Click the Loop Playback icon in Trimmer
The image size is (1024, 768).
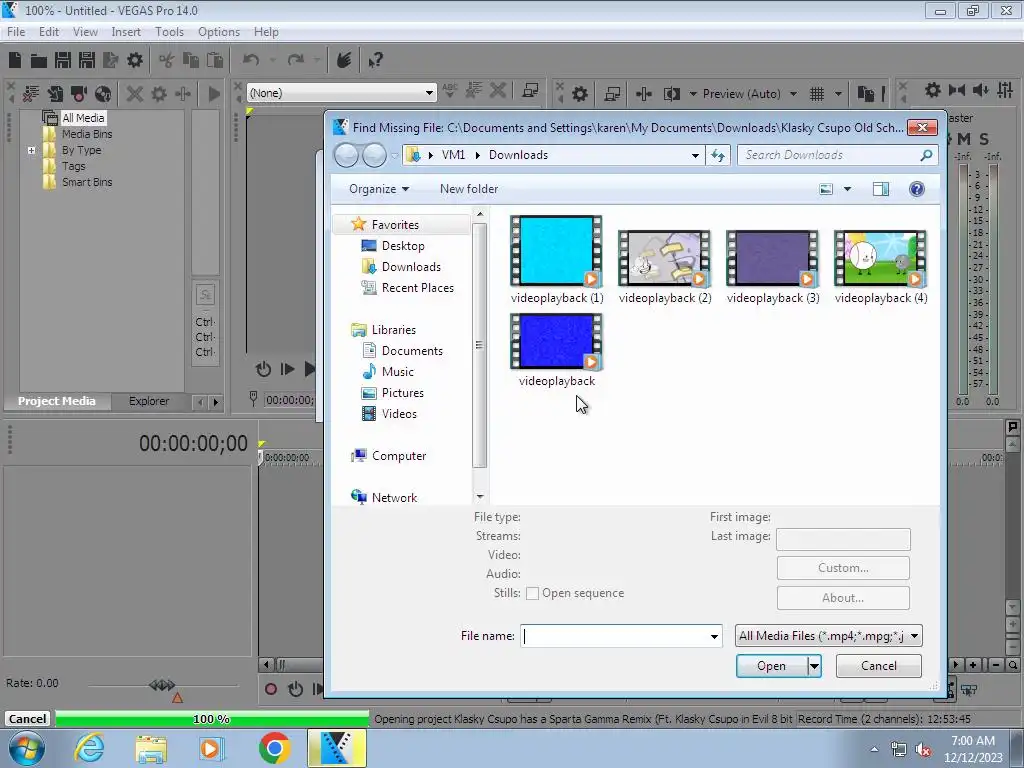[263, 369]
